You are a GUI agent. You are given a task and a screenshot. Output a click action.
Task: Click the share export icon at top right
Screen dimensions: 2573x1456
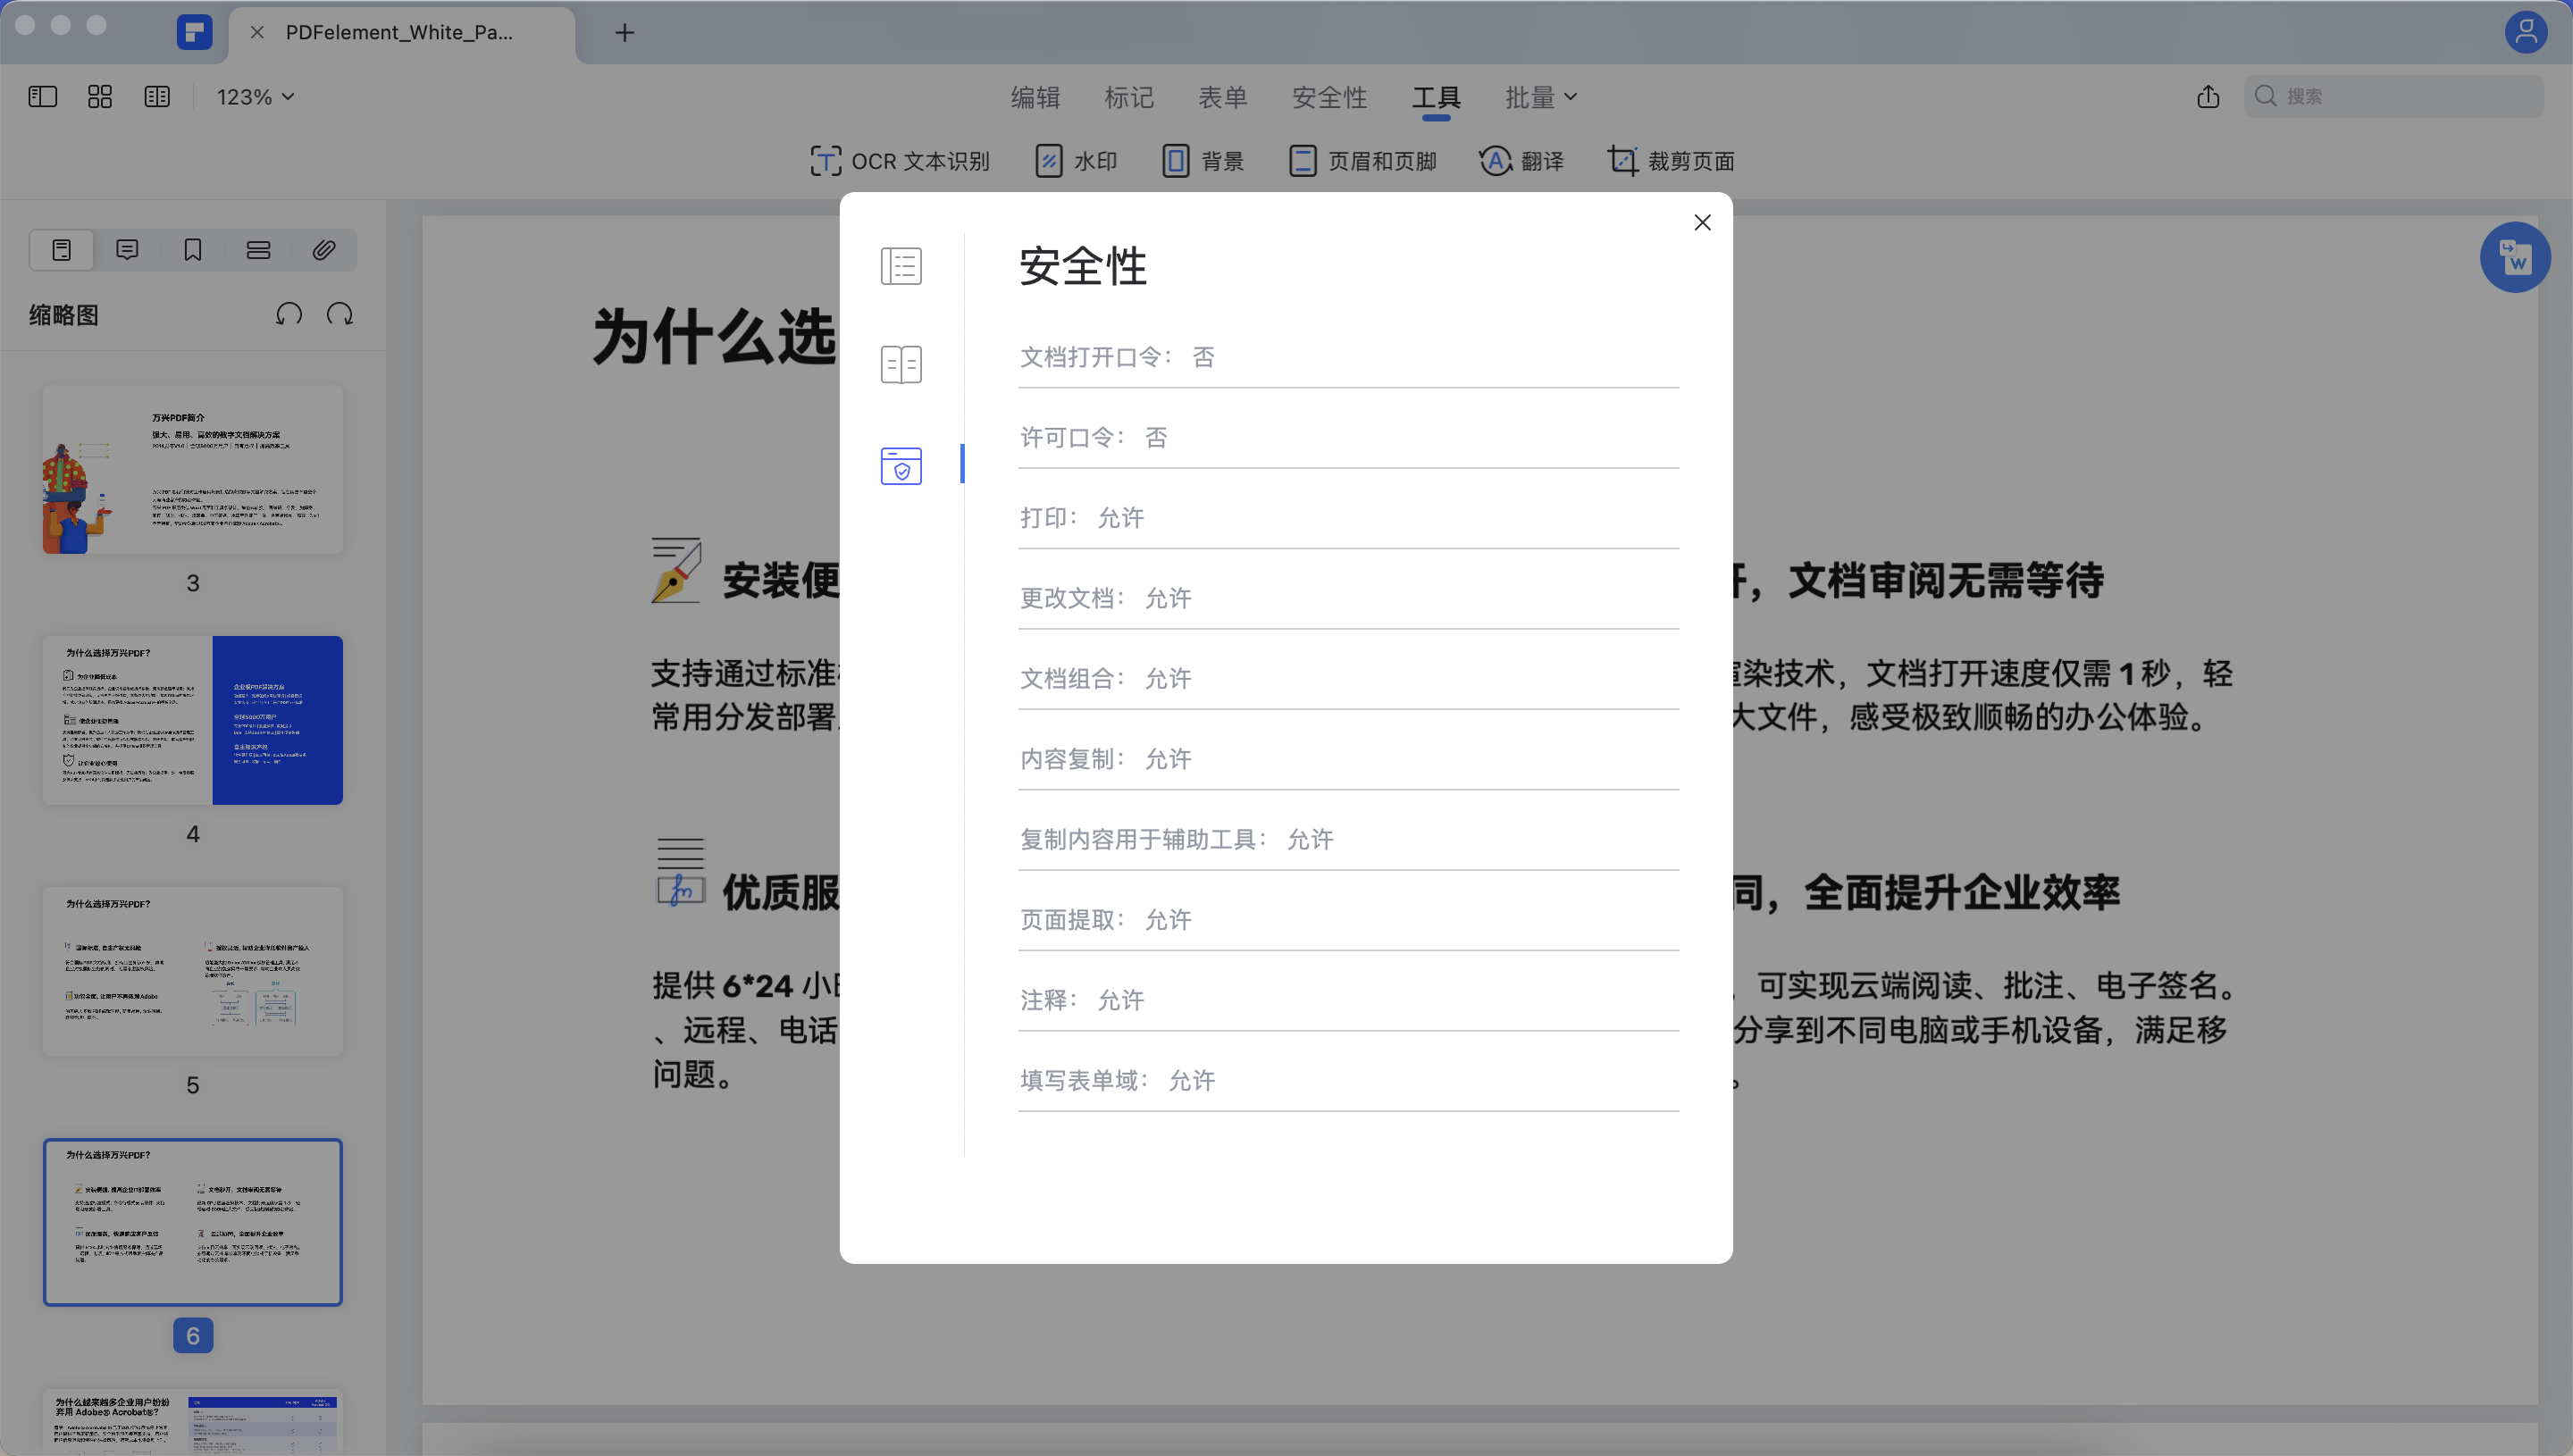[x=2208, y=96]
